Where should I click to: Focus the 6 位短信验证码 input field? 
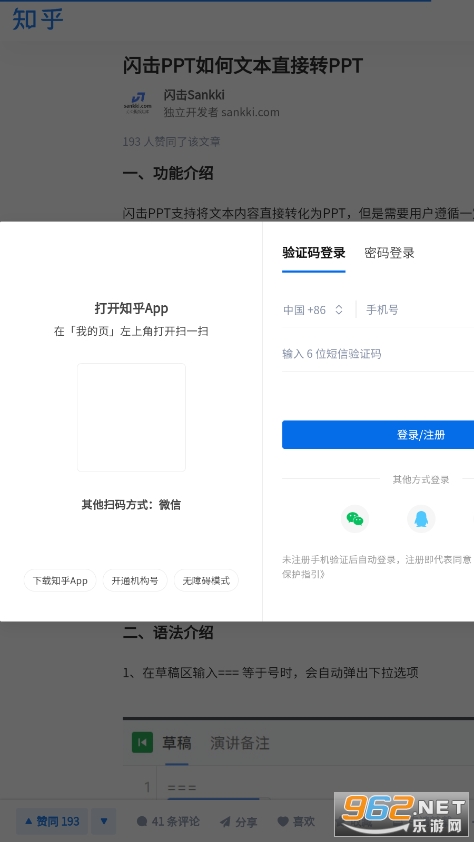pos(378,354)
